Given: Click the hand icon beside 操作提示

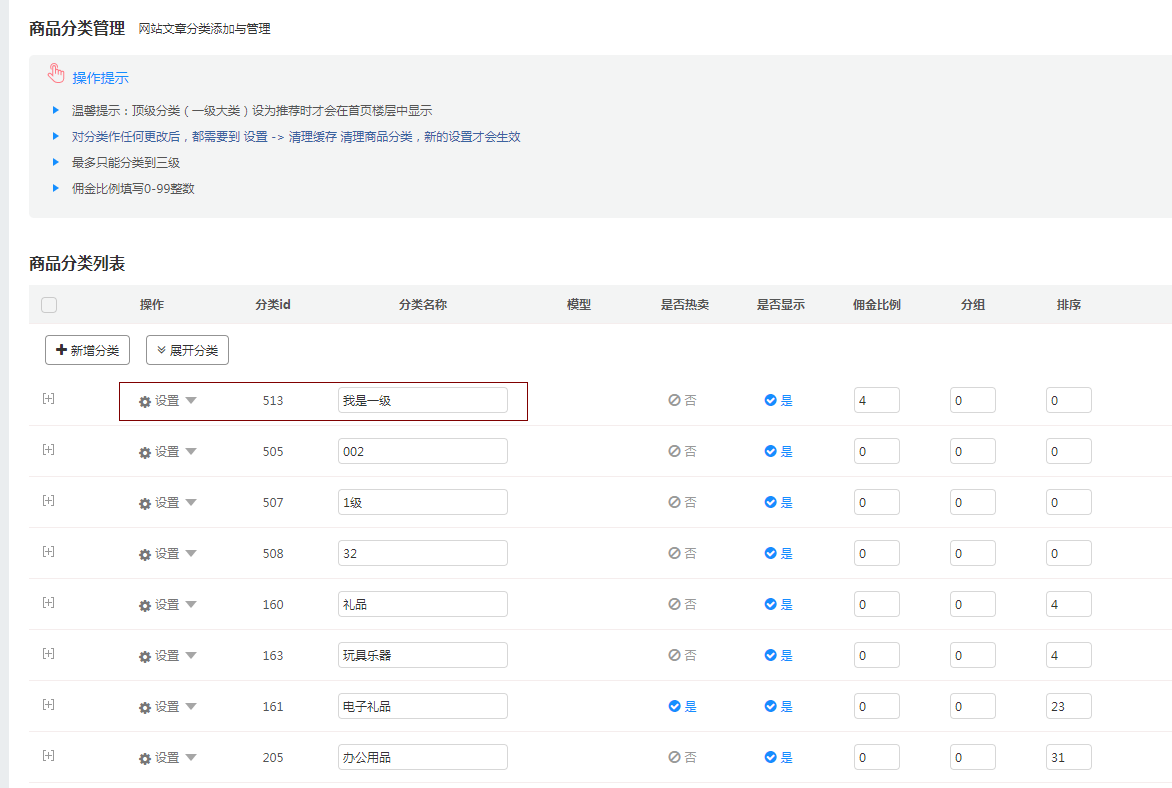Looking at the screenshot, I should coord(56,74).
